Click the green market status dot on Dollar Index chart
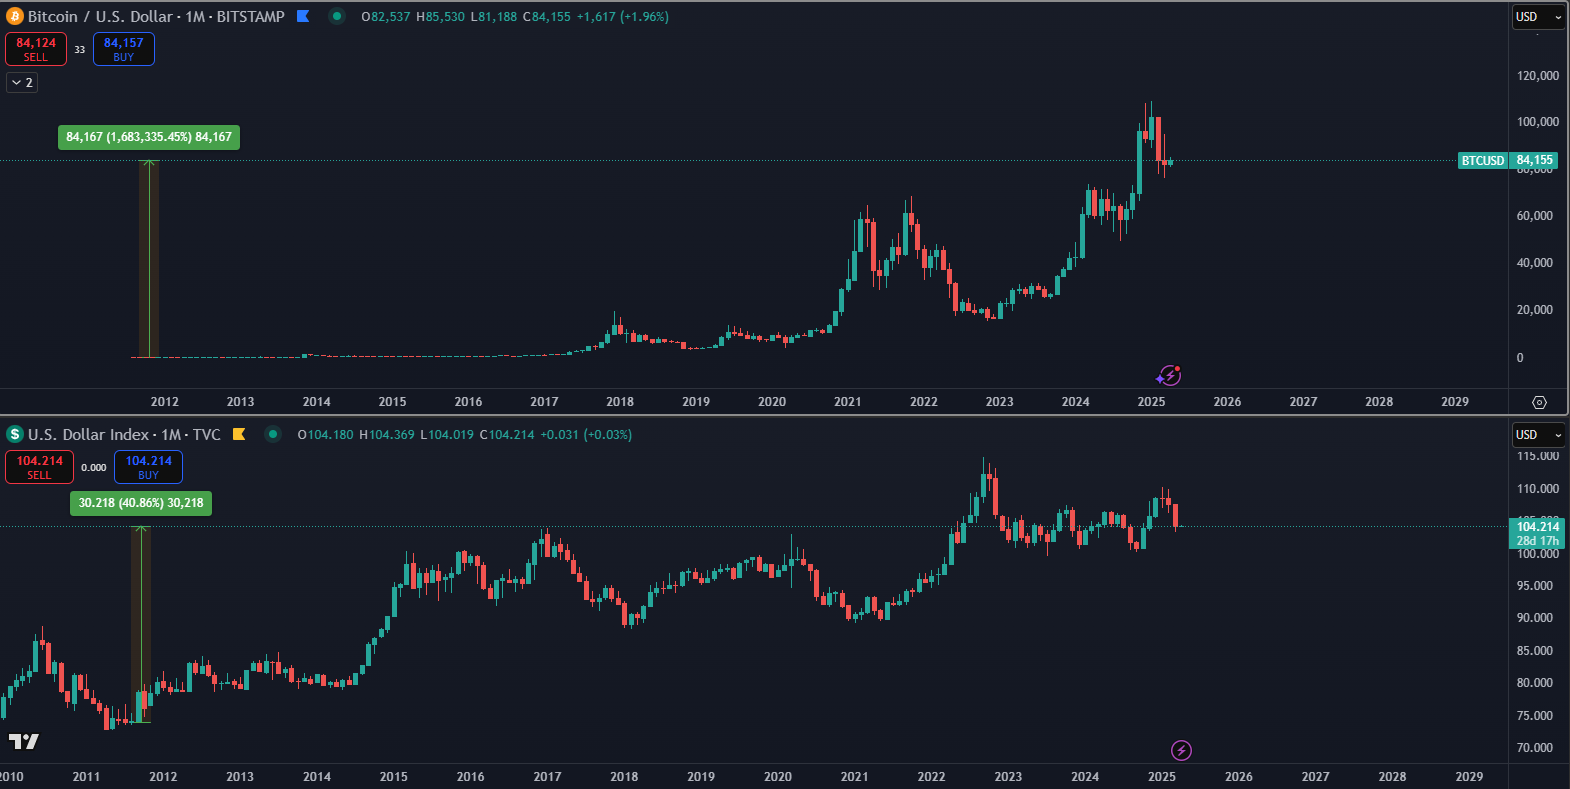This screenshot has width=1570, height=789. pyautogui.click(x=272, y=434)
